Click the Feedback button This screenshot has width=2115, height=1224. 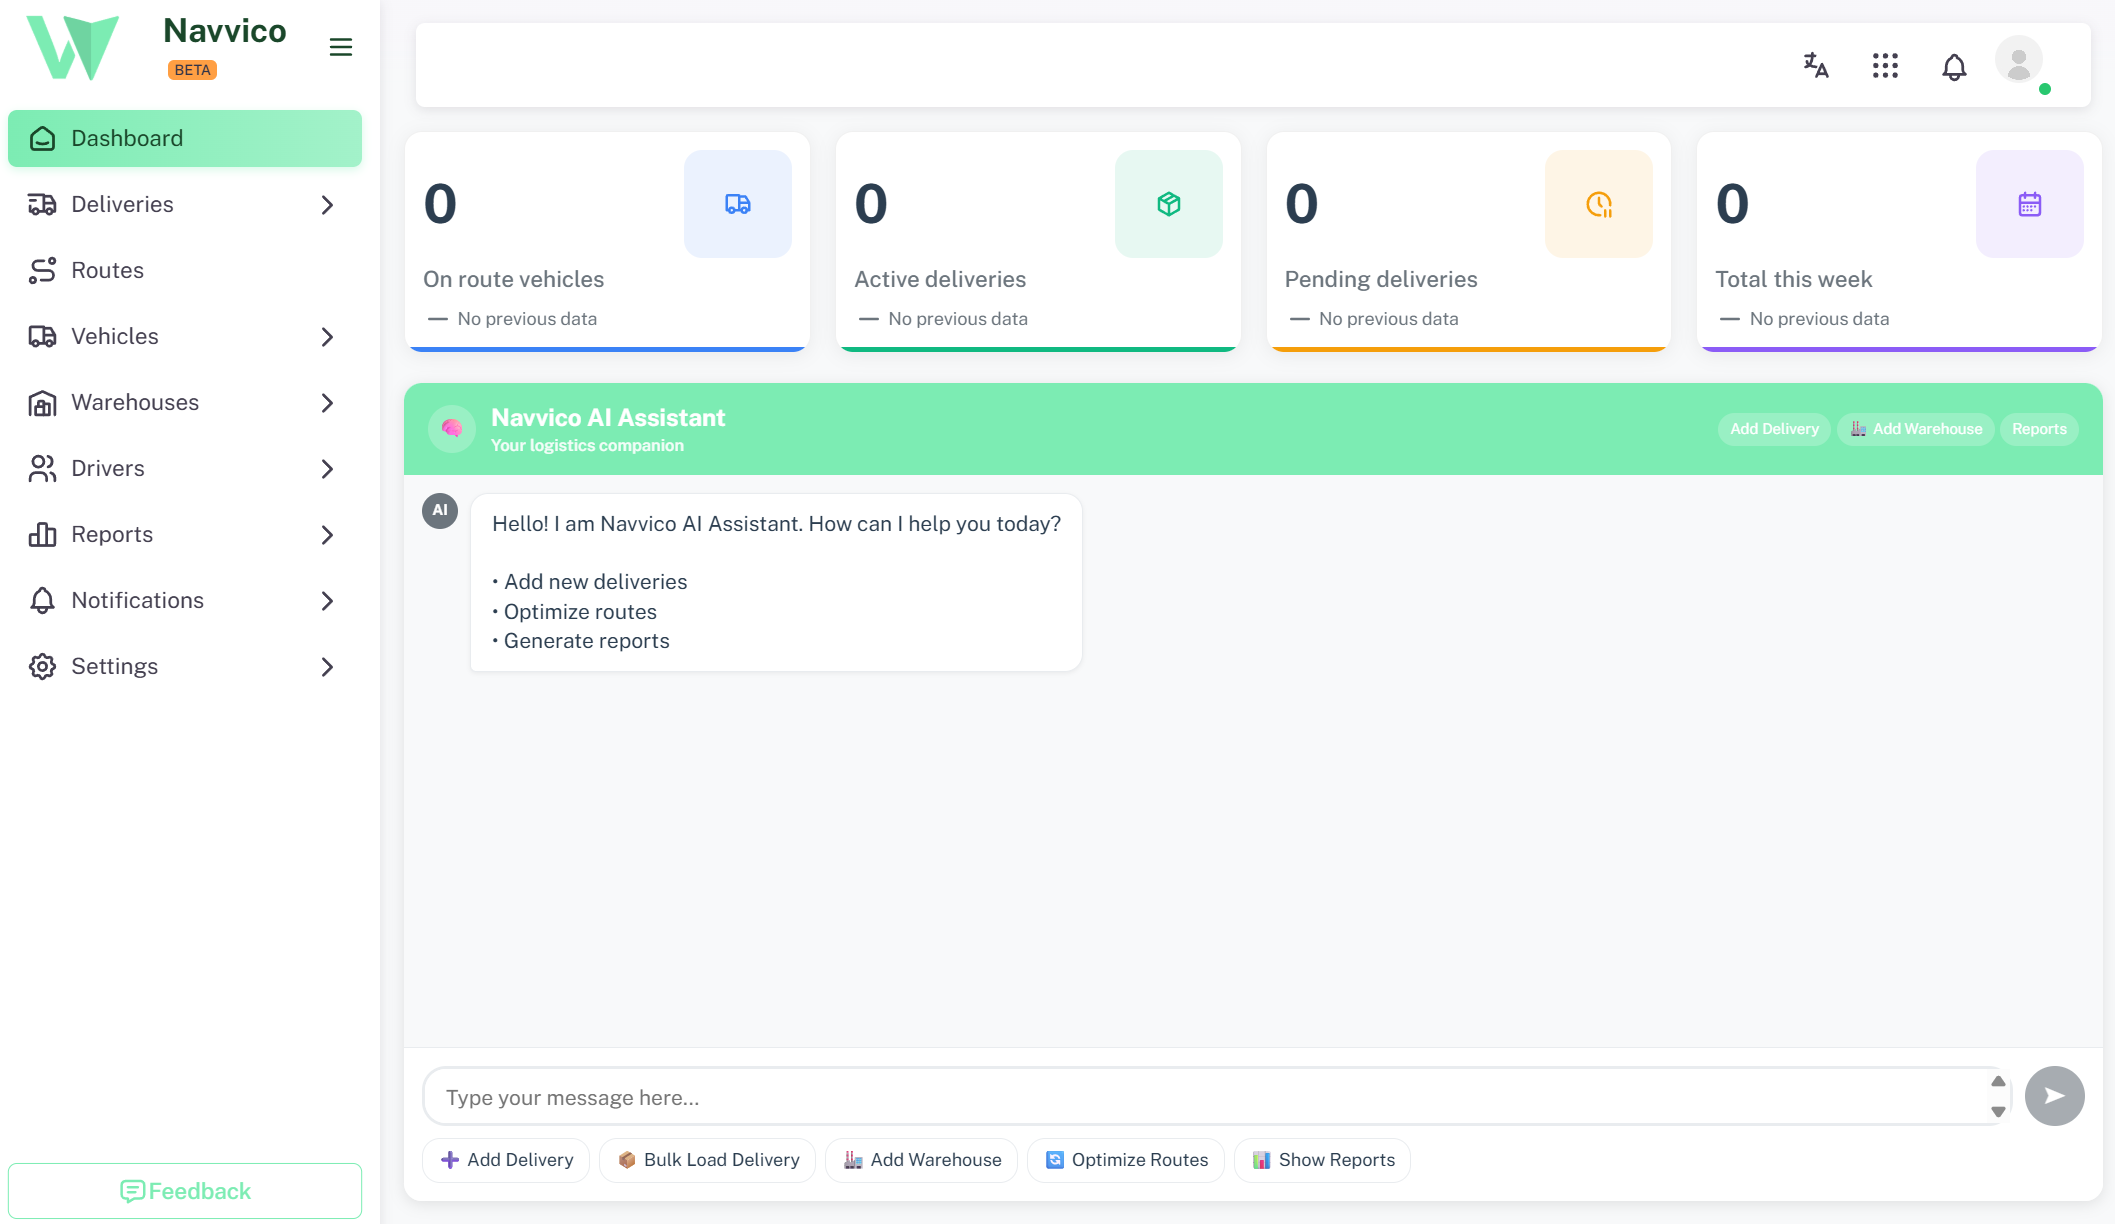185,1191
